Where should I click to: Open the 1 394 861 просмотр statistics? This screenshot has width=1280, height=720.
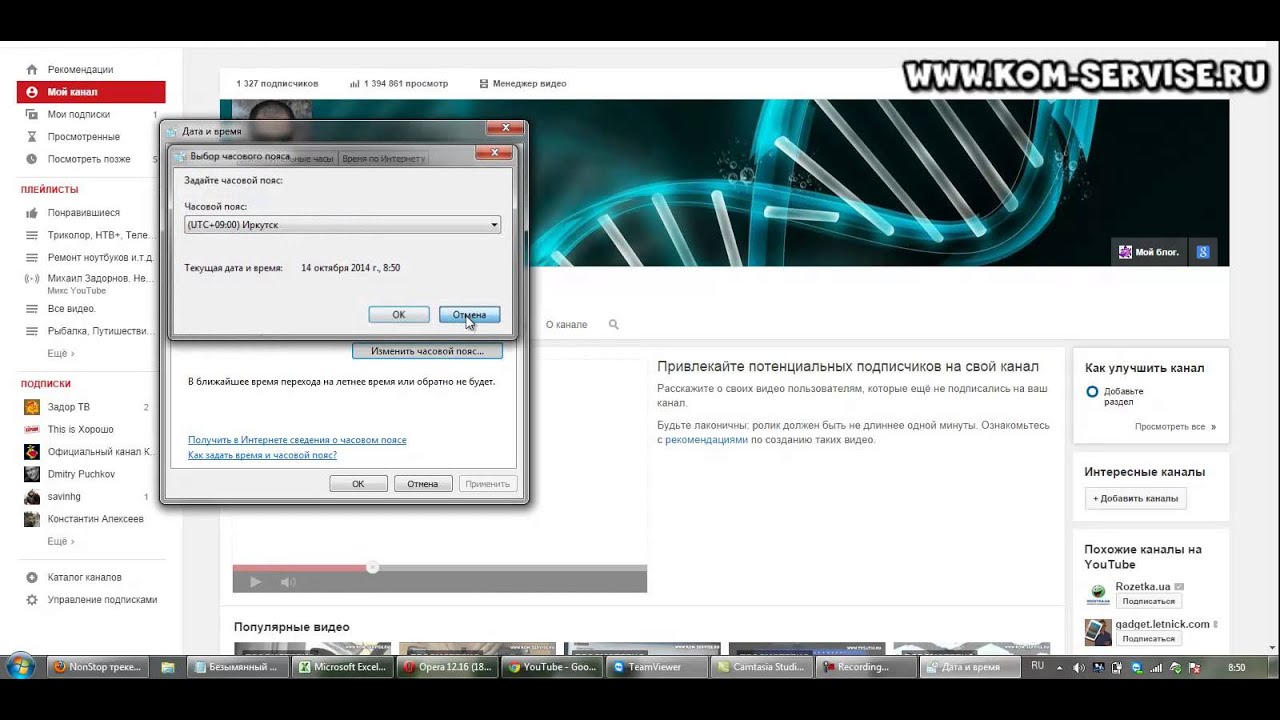click(x=399, y=84)
